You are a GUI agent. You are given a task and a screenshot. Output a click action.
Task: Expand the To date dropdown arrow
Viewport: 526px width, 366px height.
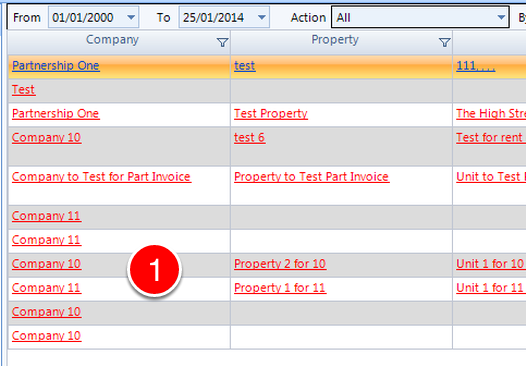[x=262, y=17]
